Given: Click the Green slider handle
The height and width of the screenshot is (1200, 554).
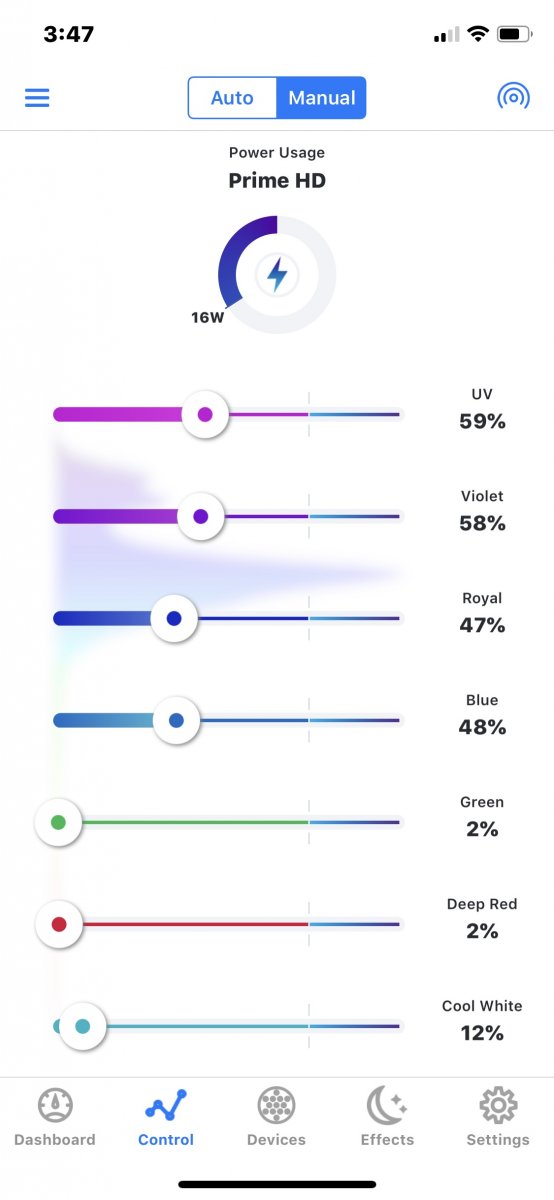Looking at the screenshot, I should pos(58,823).
